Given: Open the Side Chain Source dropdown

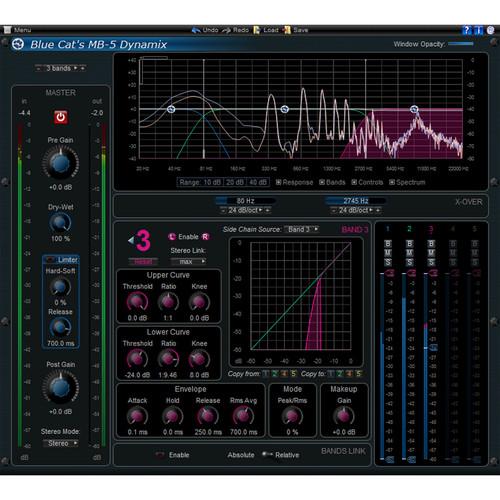Looking at the screenshot, I should point(302,229).
